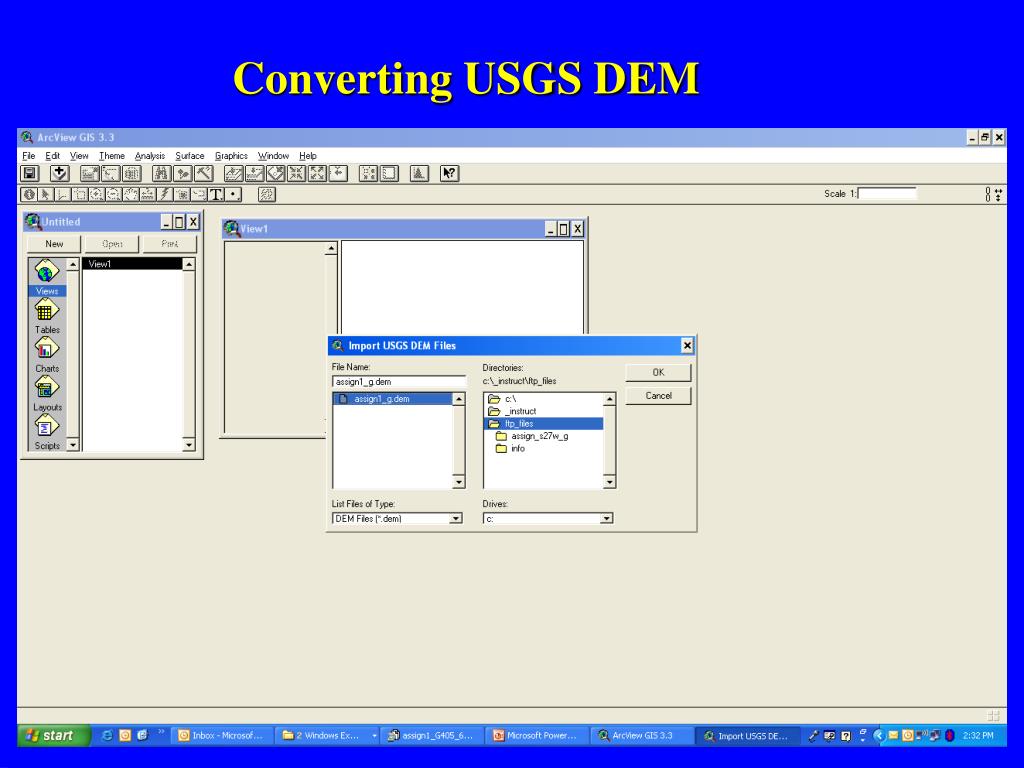Screen dimensions: 1024x768
Task: Click the Find binoculars icon
Action: (x=161, y=174)
